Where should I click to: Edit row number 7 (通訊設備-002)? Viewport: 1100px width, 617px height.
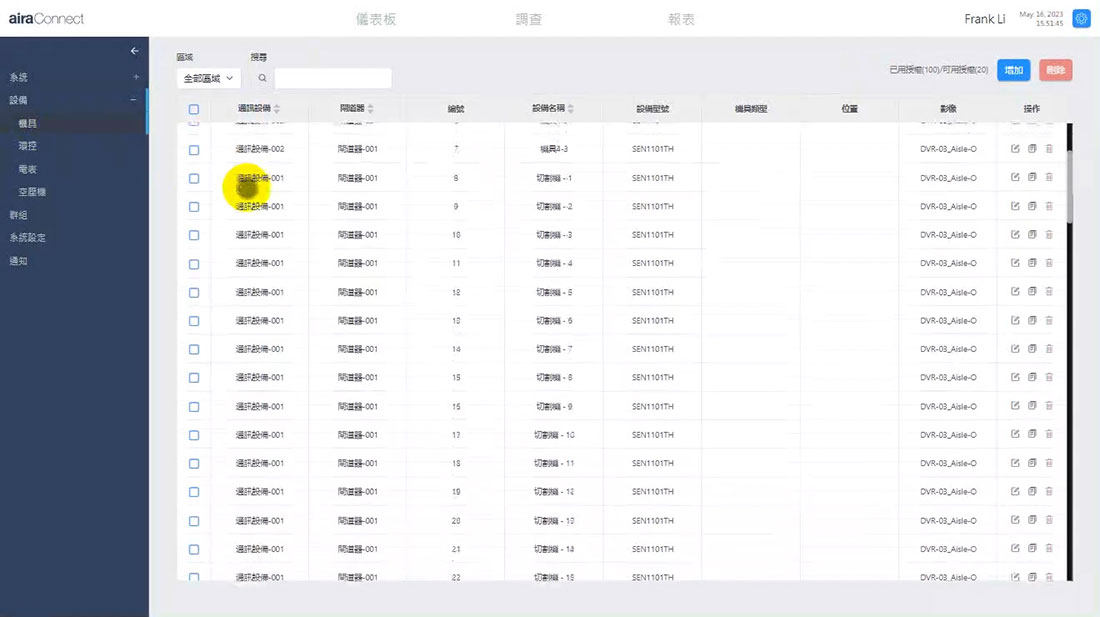click(1015, 149)
